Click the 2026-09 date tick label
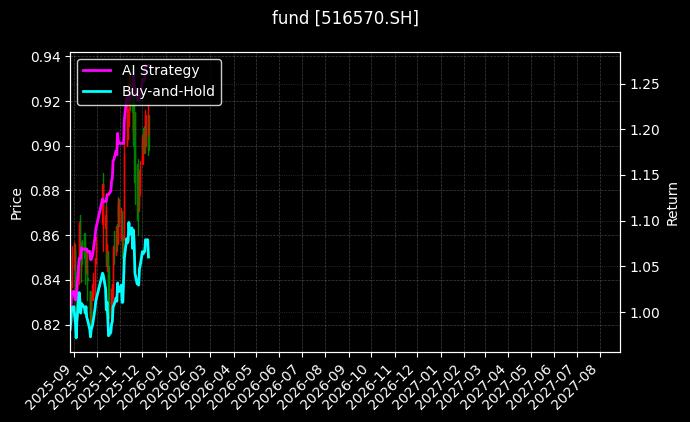 [323, 386]
